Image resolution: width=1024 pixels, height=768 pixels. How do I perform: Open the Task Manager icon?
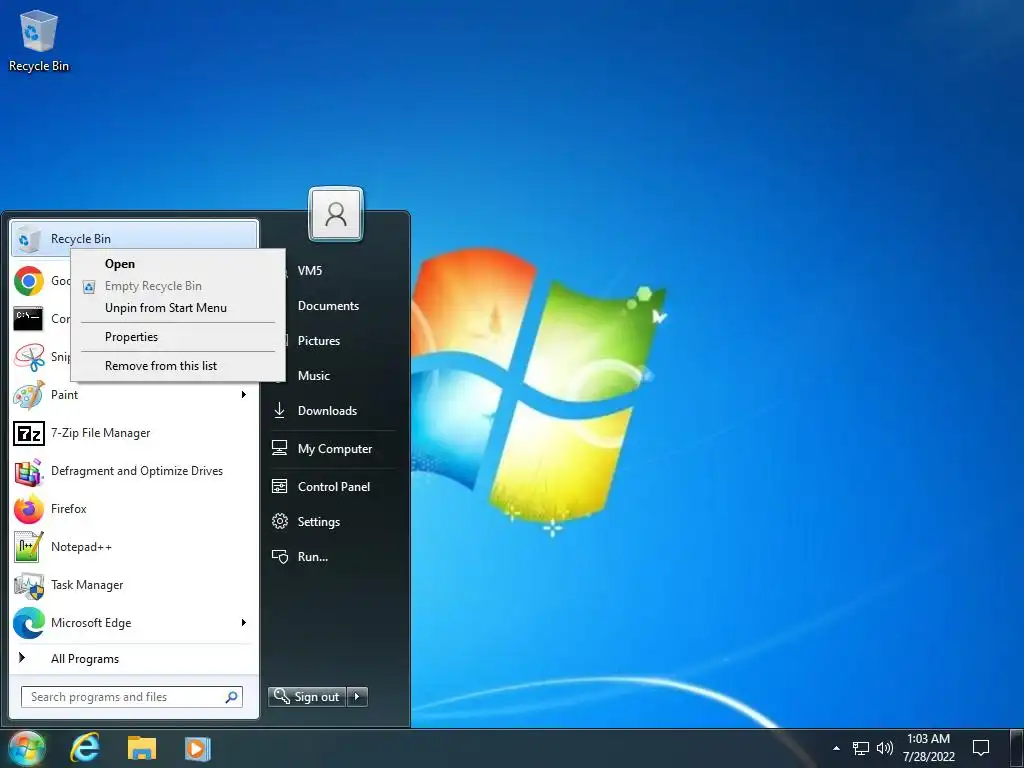point(29,585)
